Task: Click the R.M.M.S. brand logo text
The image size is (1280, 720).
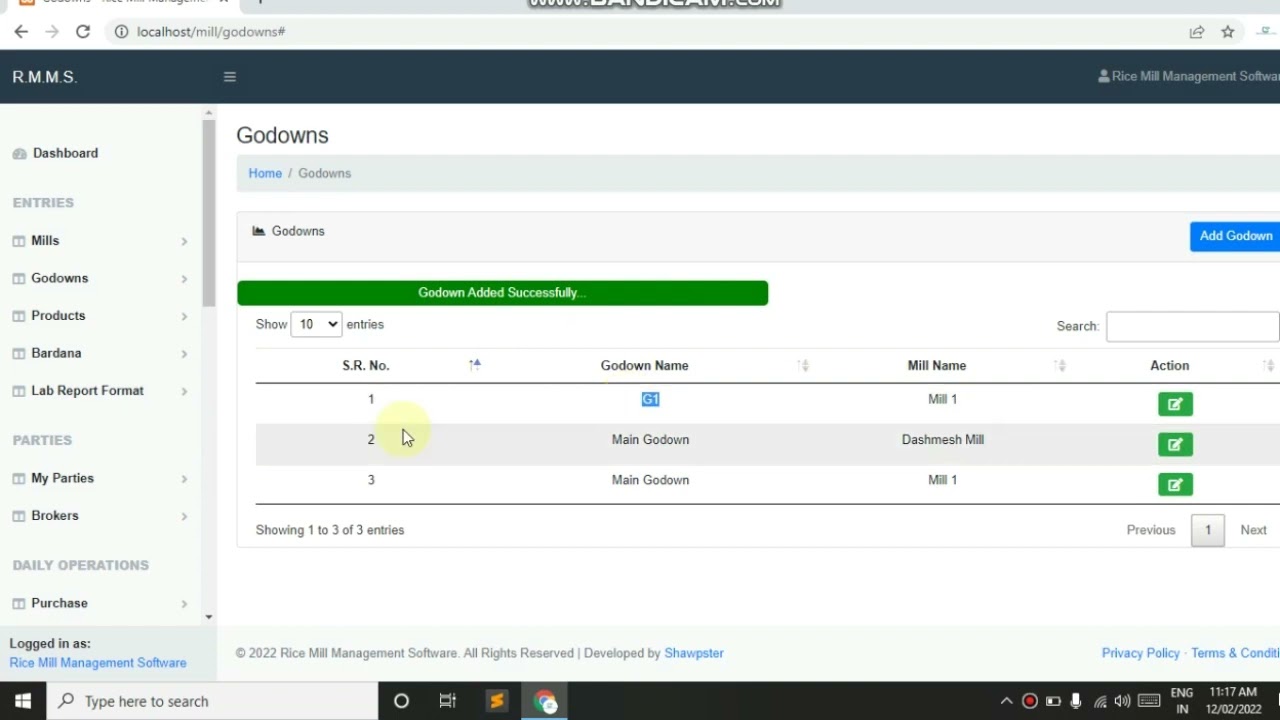Action: pos(44,77)
